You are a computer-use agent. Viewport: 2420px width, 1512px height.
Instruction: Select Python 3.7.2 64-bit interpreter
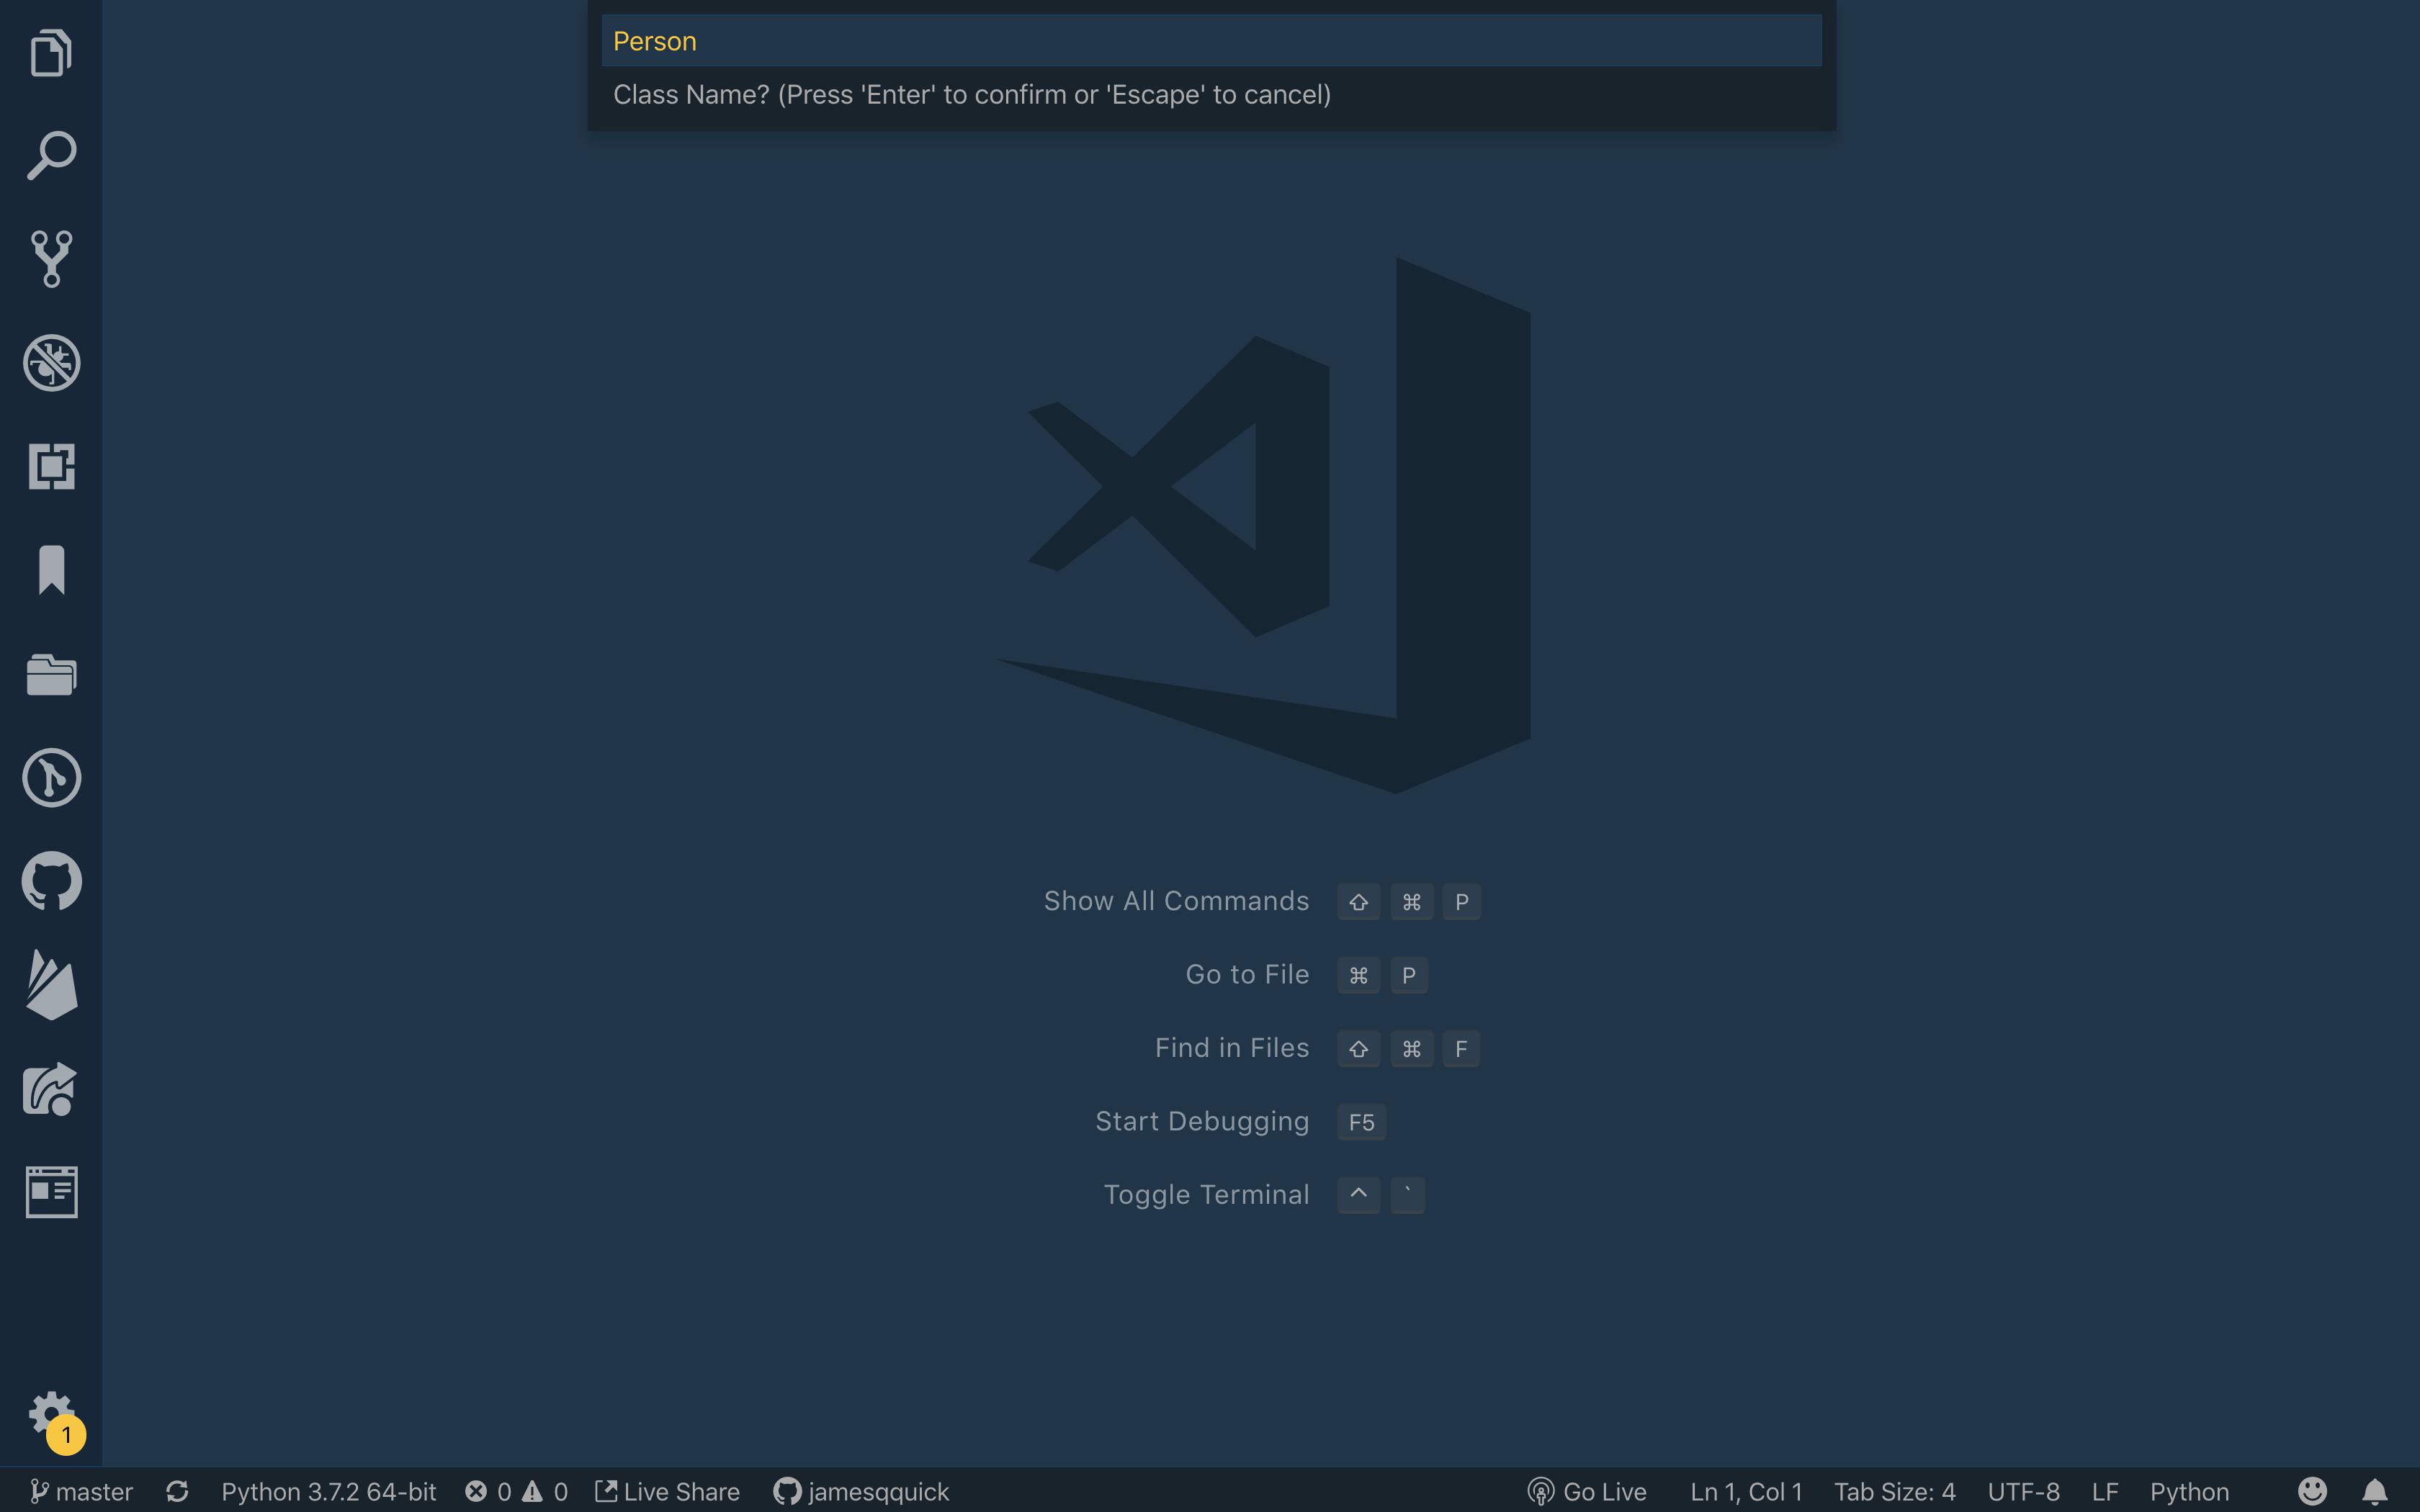click(x=328, y=1491)
